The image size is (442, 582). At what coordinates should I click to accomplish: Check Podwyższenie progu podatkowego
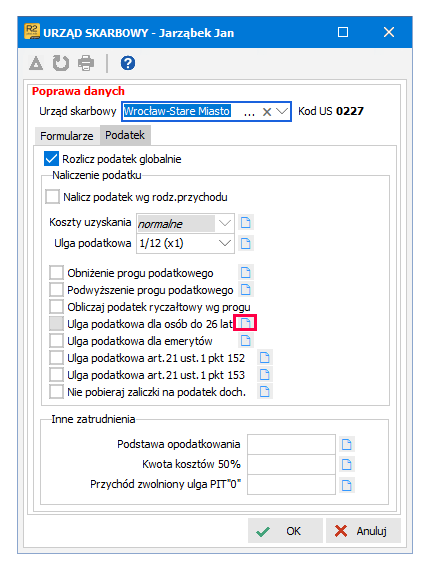(x=56, y=290)
